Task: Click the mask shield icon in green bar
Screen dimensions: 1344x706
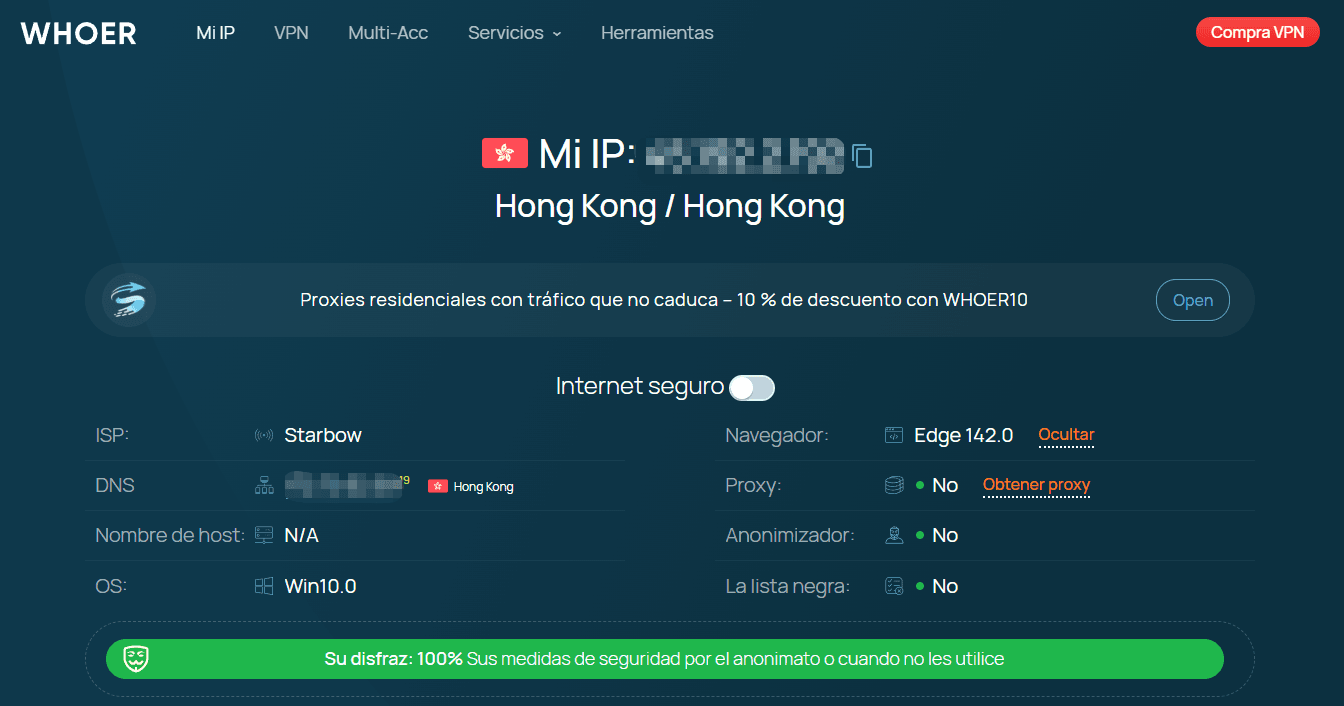Action: pos(136,659)
